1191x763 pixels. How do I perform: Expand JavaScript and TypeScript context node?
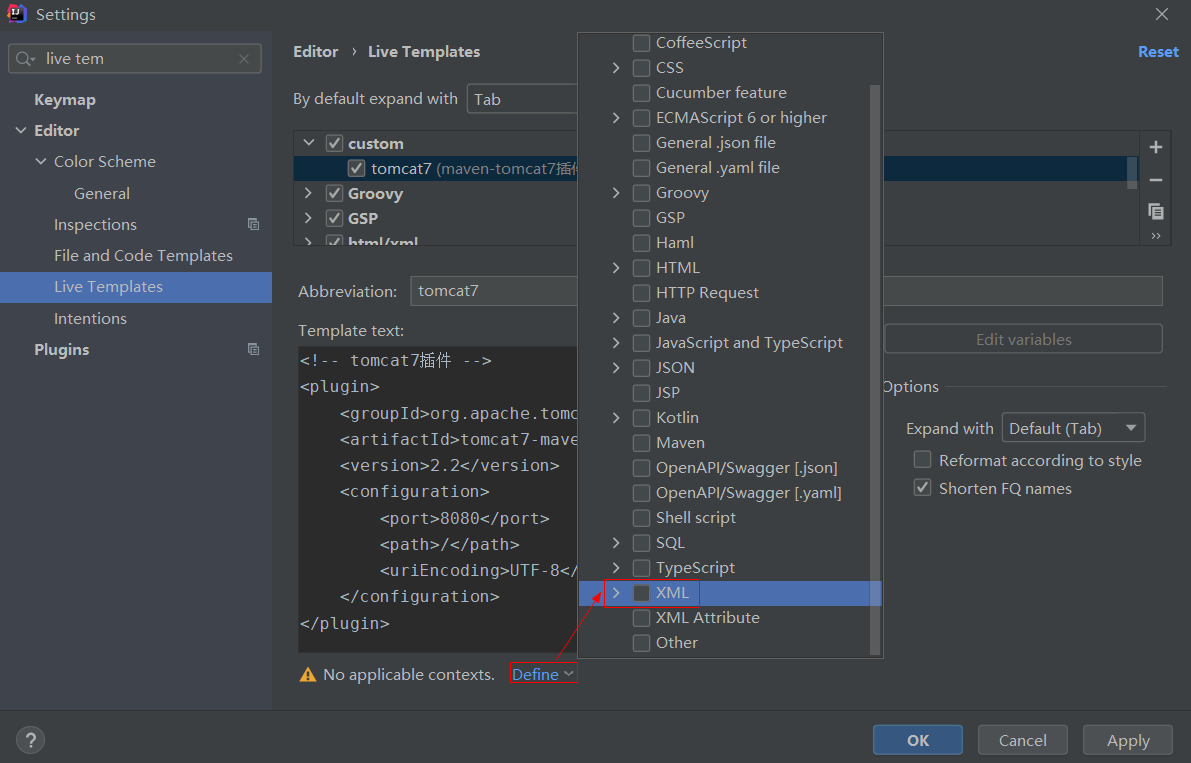pyautogui.click(x=616, y=342)
